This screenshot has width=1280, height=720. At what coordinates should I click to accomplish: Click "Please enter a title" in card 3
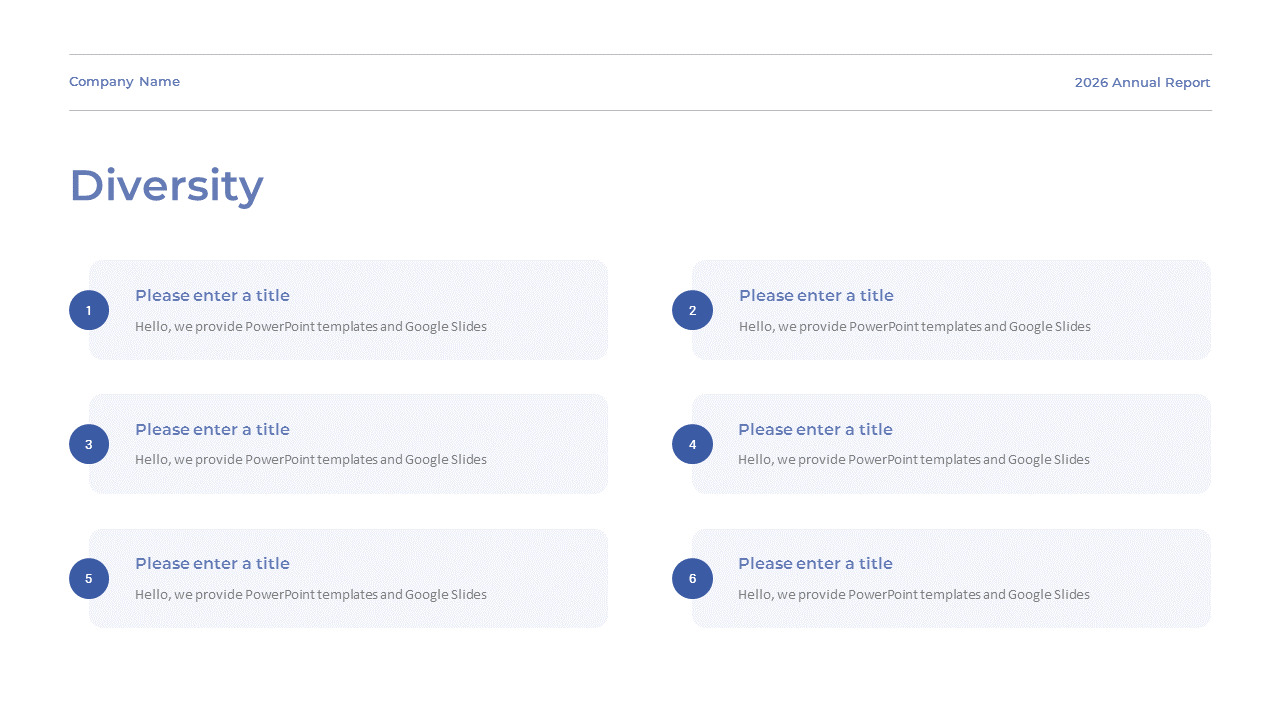click(212, 430)
